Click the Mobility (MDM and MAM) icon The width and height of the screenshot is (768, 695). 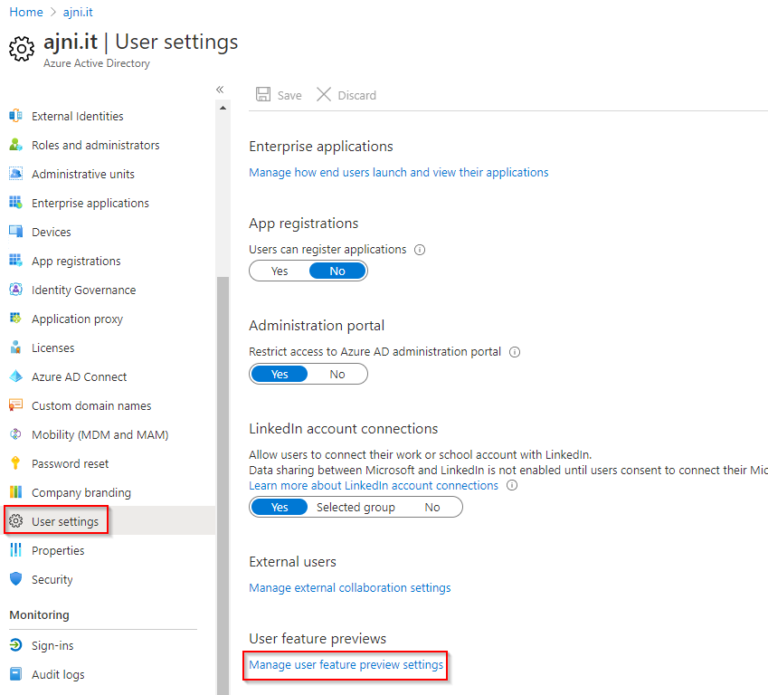click(16, 434)
